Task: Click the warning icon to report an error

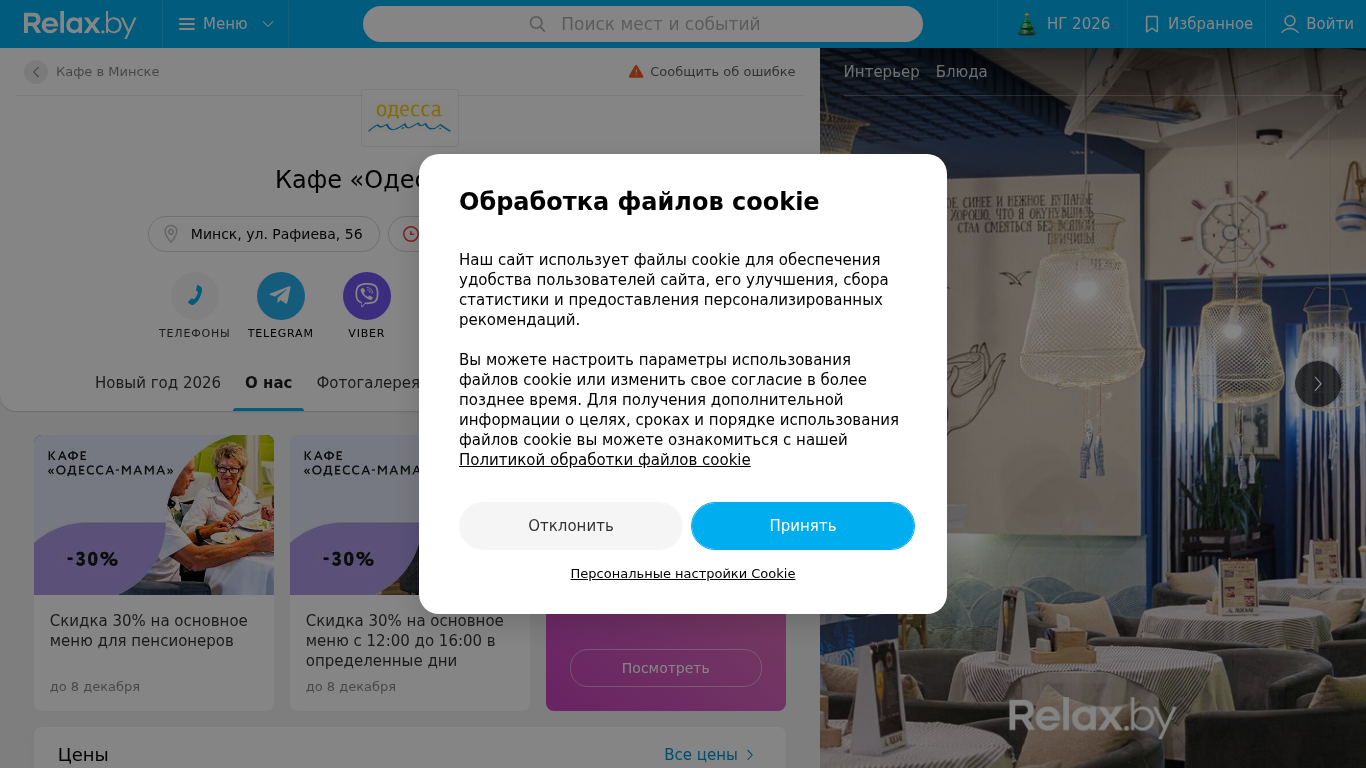Action: tap(636, 72)
